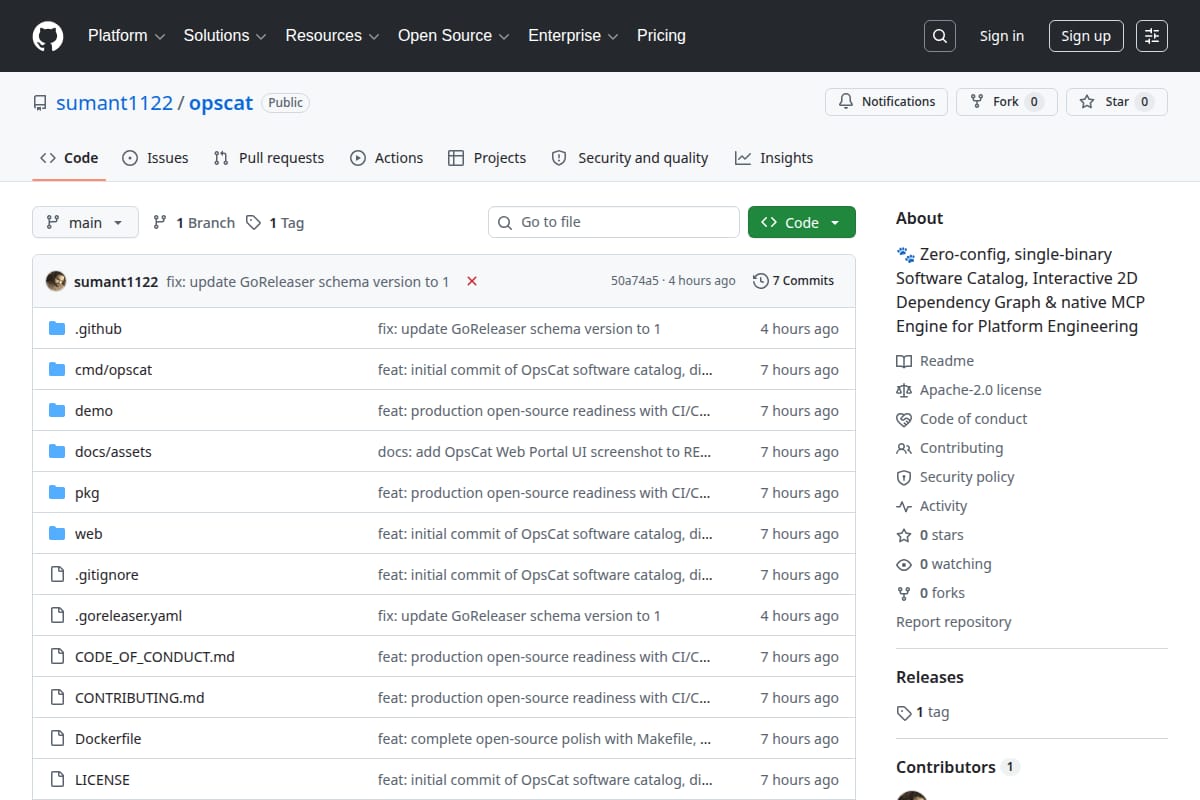Open docs commit message for docs/assets
The width and height of the screenshot is (1200, 800).
pyautogui.click(x=545, y=452)
